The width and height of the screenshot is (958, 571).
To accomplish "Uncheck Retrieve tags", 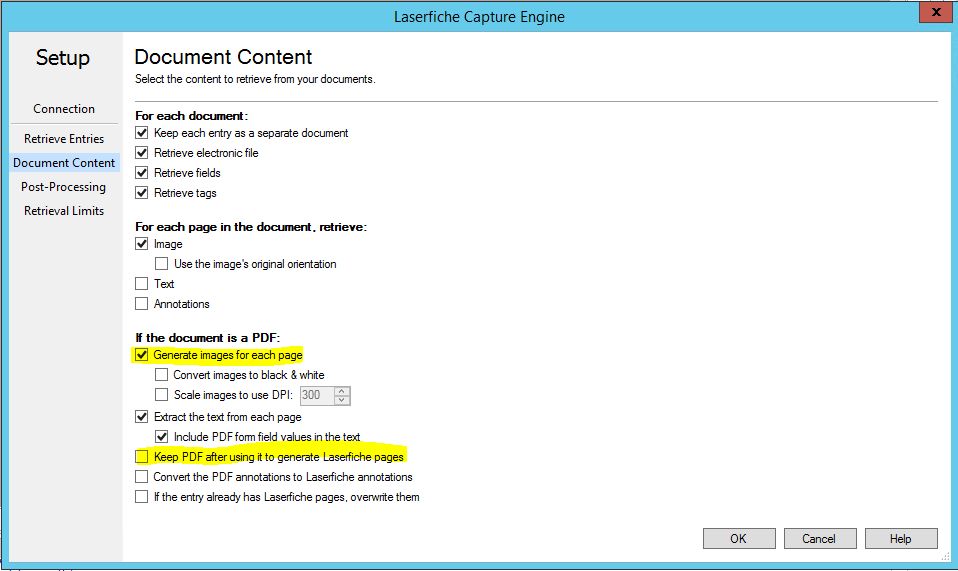I will coord(142,193).
